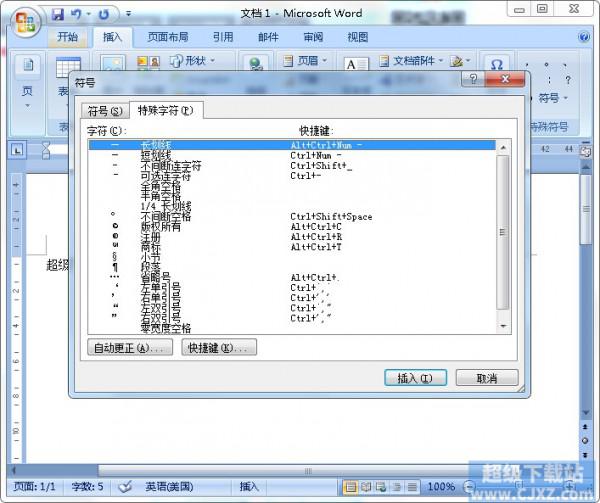Save the document from Quick Access toolbar
The width and height of the screenshot is (600, 503).
coord(58,15)
